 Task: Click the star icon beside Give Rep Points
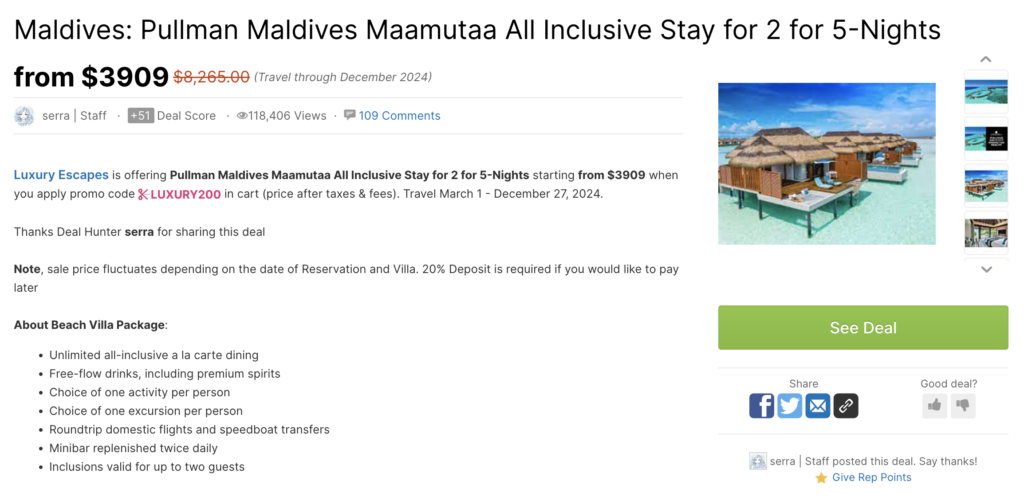click(821, 478)
